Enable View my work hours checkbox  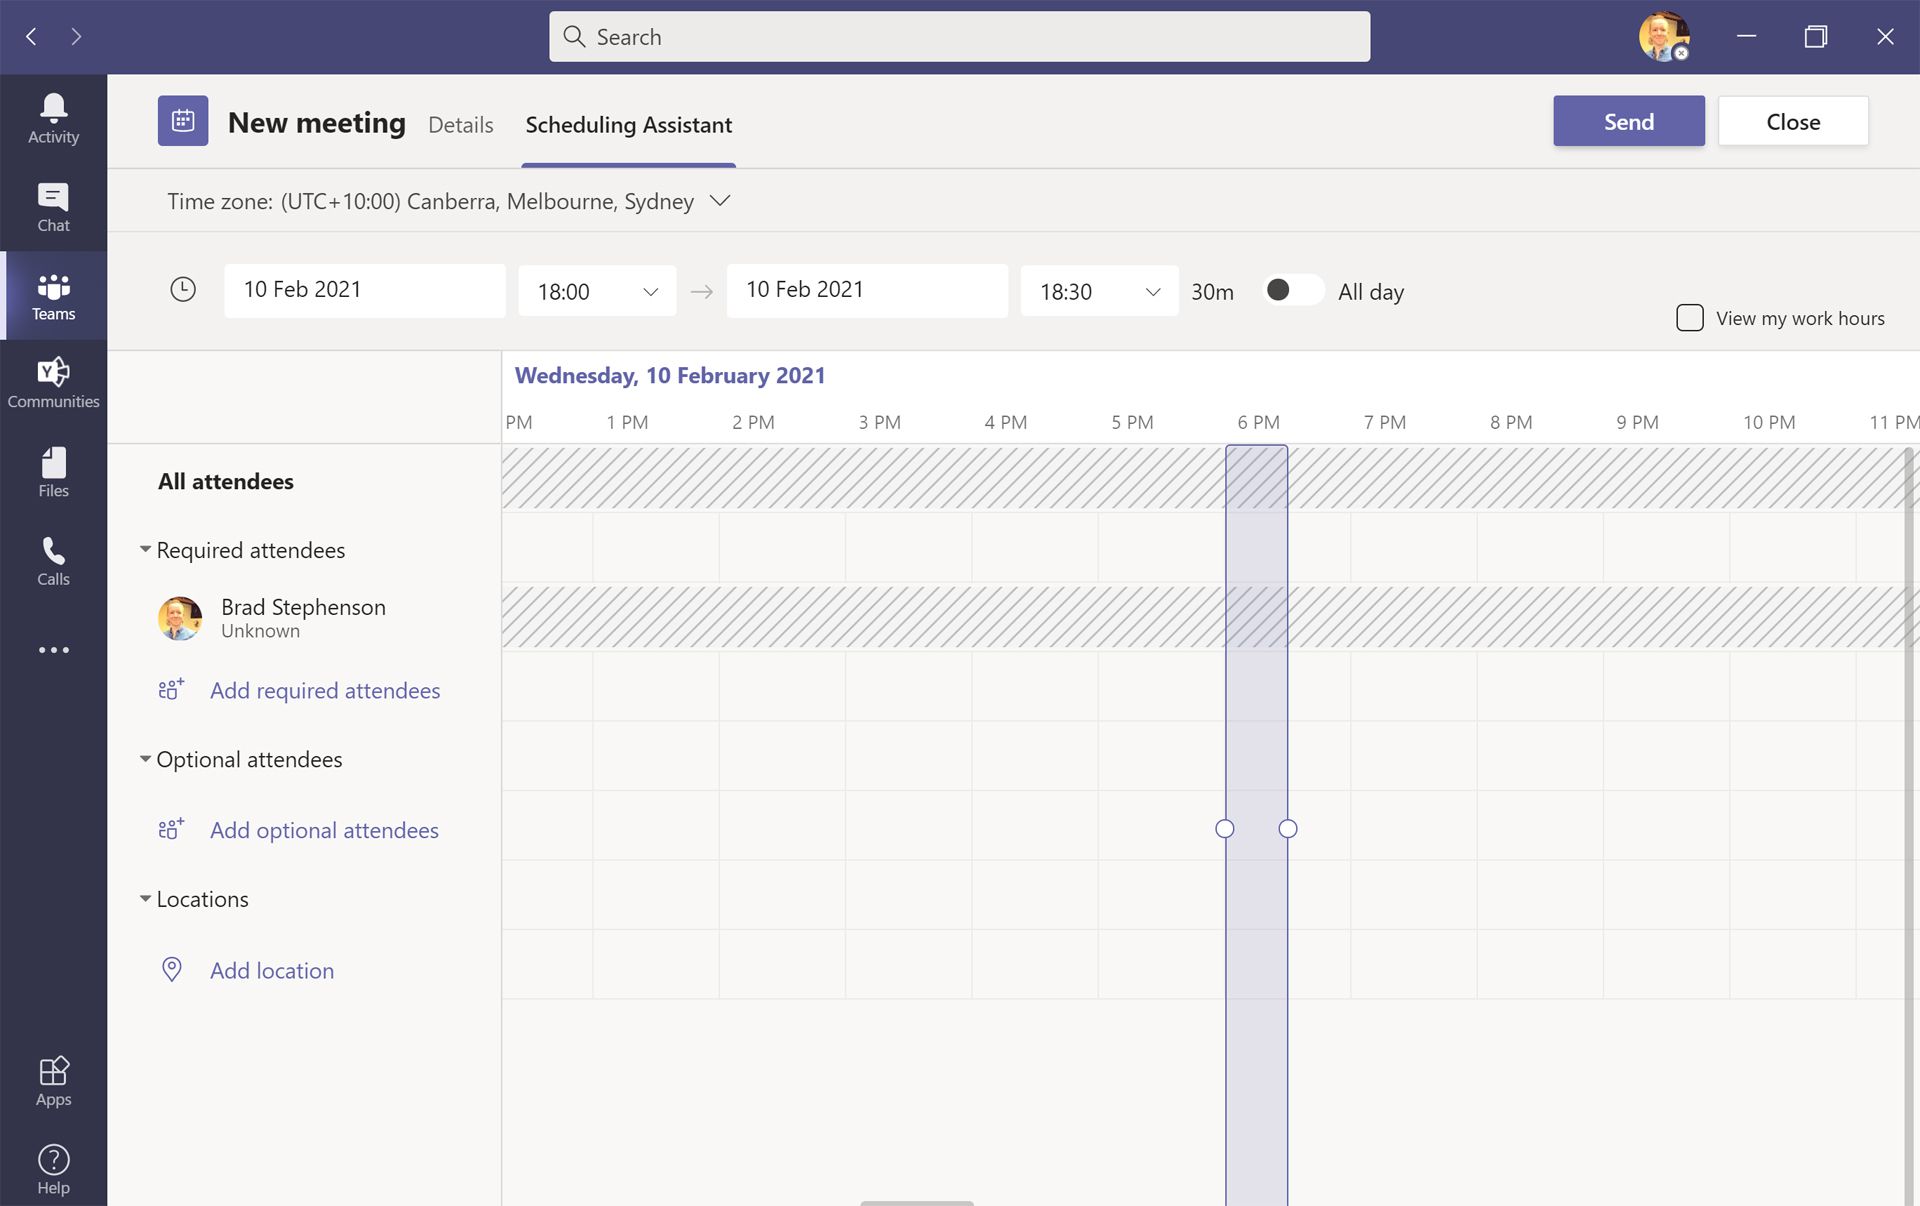(x=1688, y=317)
